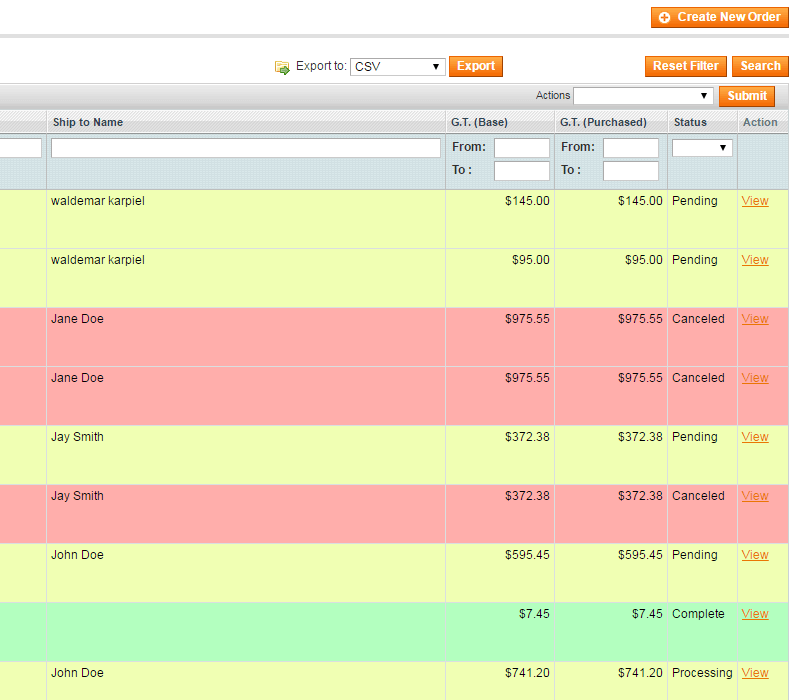Click the Ship to Name filter field
Screen dimensions: 800x700
coord(245,148)
